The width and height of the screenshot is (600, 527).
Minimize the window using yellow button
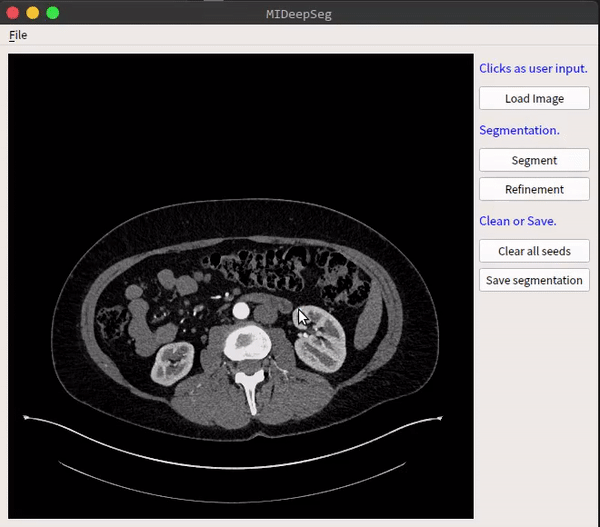click(33, 13)
